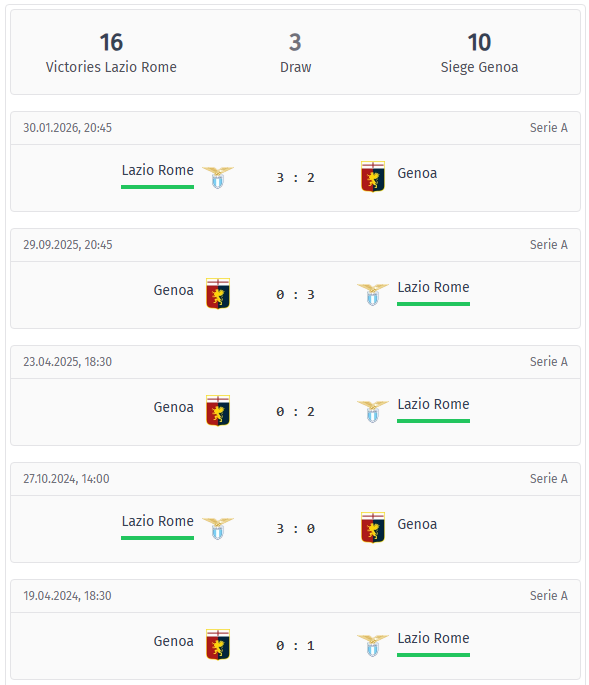Select the 23.04.2025, 18:30 match date header
Viewport: 589px width, 685px height.
click(x=67, y=362)
